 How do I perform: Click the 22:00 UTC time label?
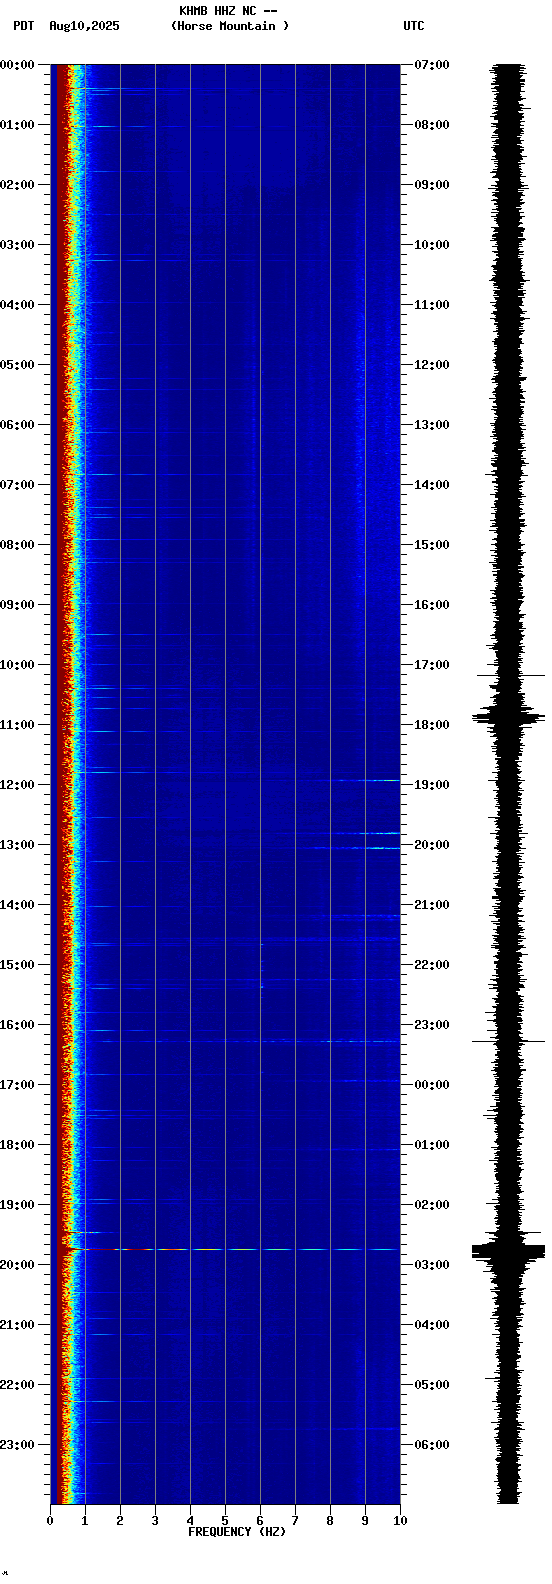432,965
